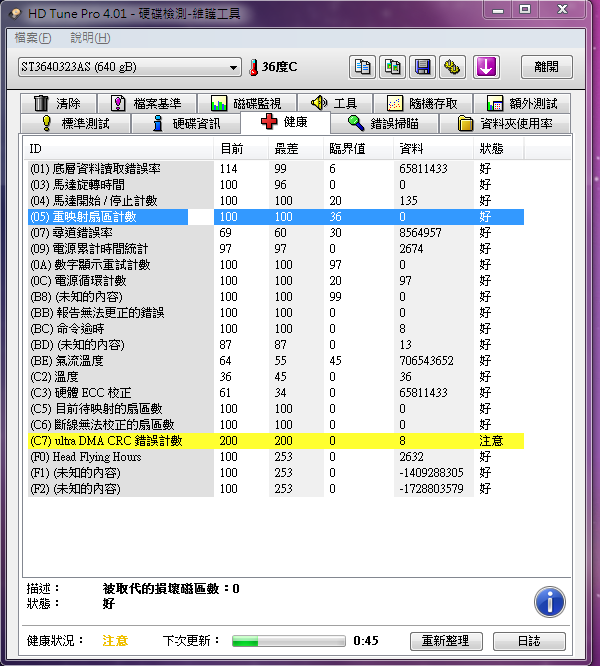
Task: Click the save screenshot floppy disk icon
Action: point(423,67)
